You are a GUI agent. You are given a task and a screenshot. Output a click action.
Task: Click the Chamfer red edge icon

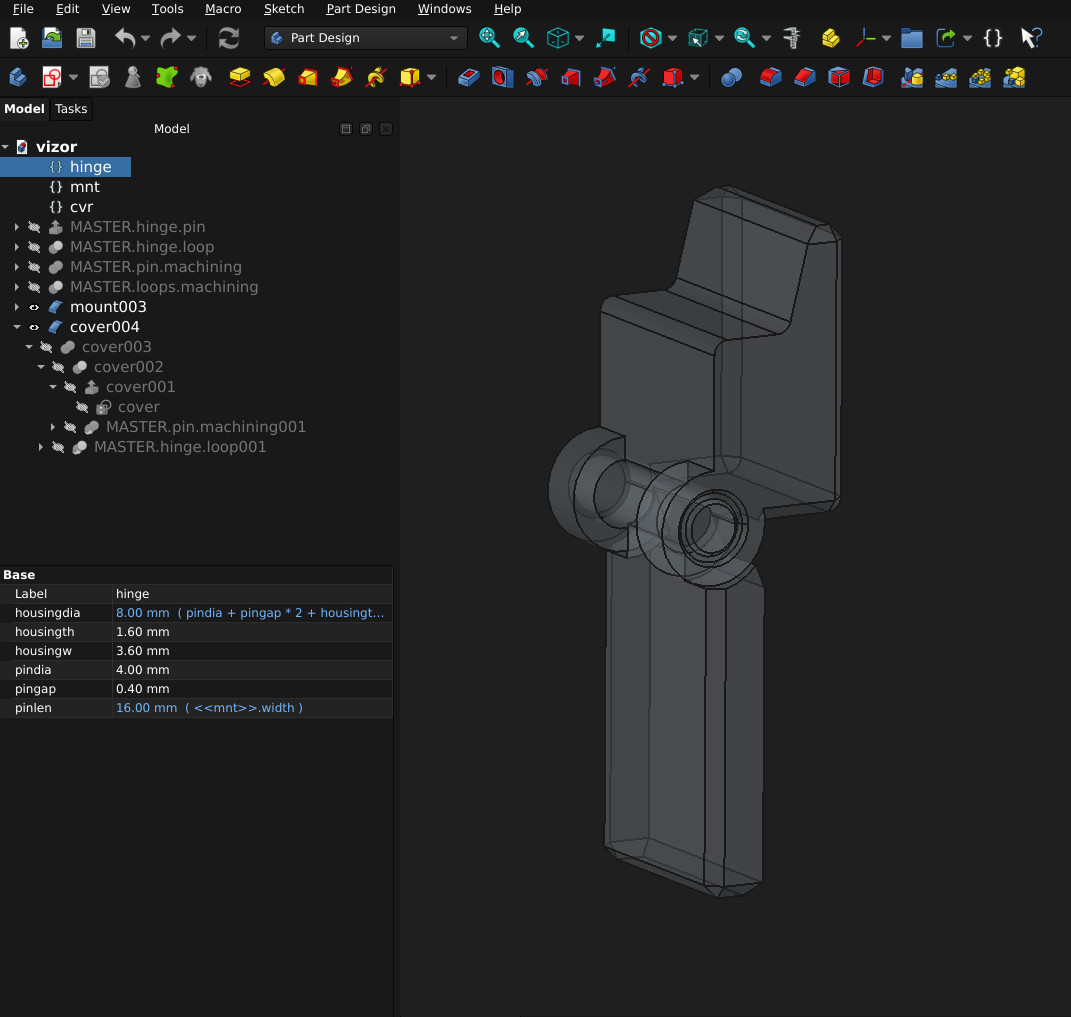point(805,77)
